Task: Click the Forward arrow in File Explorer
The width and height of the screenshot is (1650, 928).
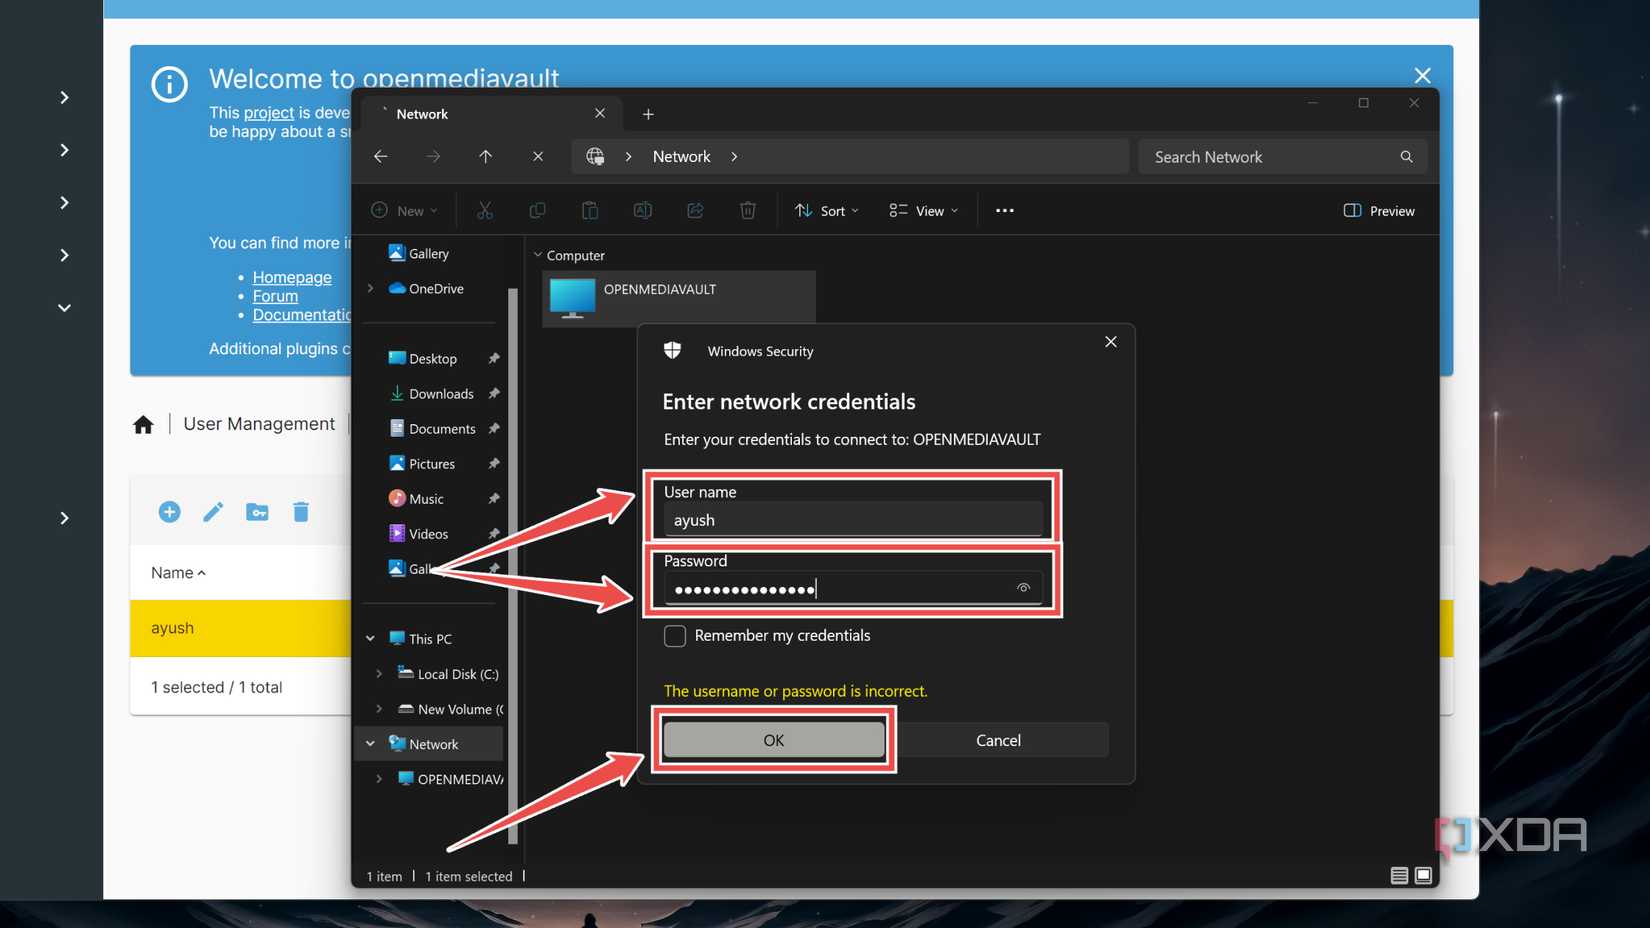Action: (433, 156)
